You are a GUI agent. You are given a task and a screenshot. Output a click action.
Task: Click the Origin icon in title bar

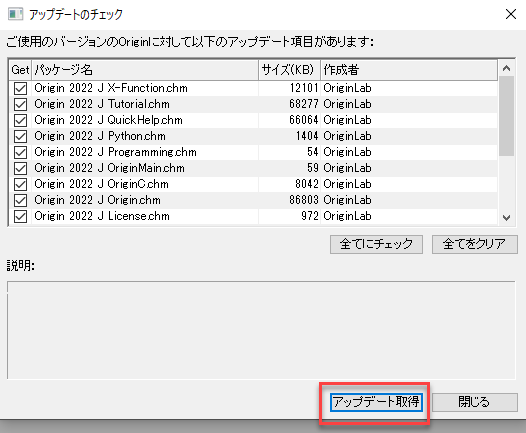15,14
